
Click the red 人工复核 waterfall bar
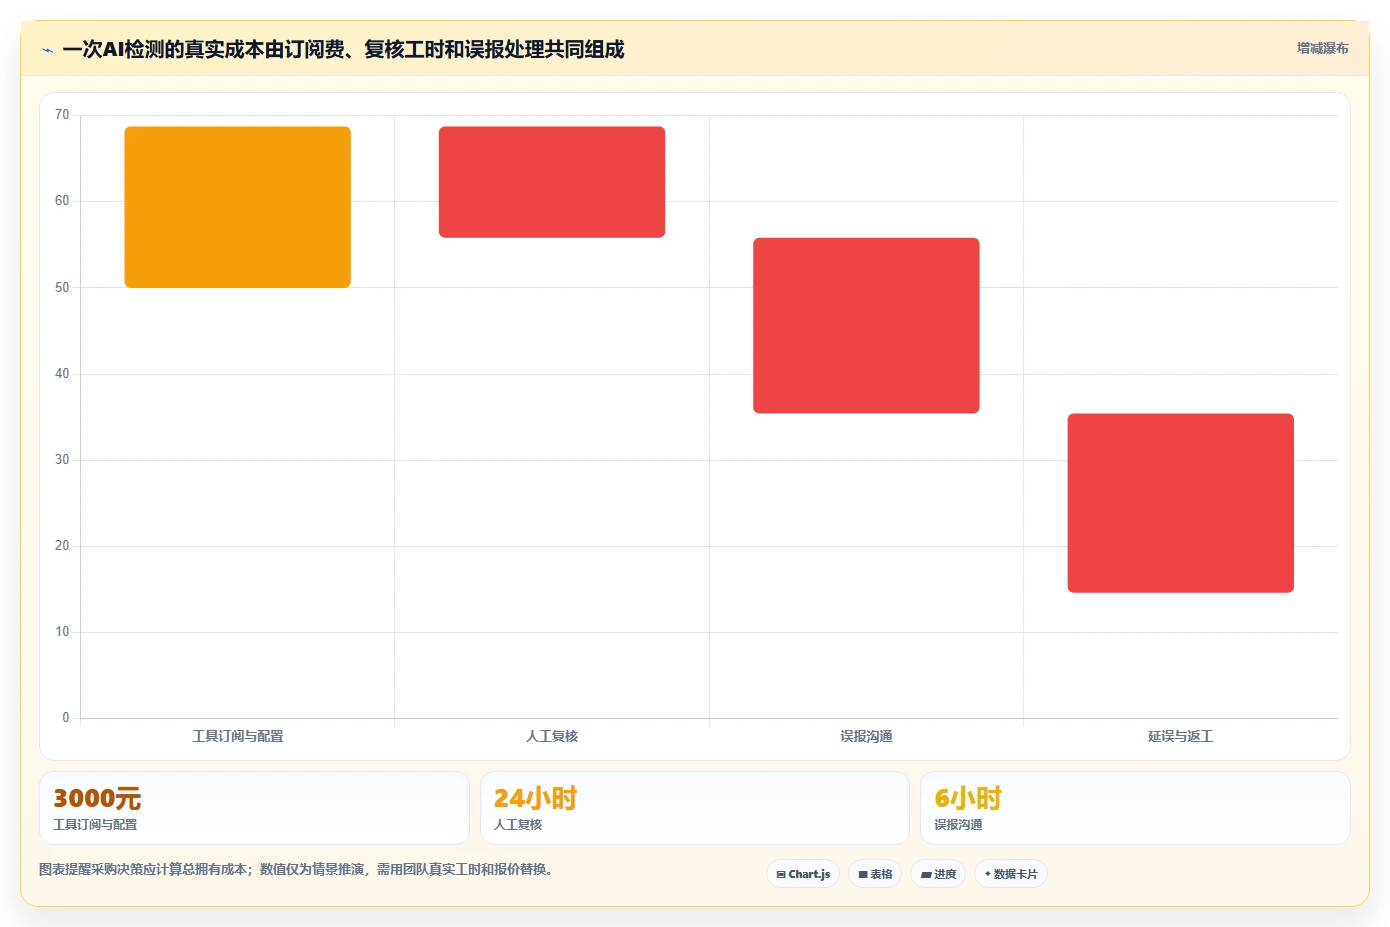(x=552, y=182)
